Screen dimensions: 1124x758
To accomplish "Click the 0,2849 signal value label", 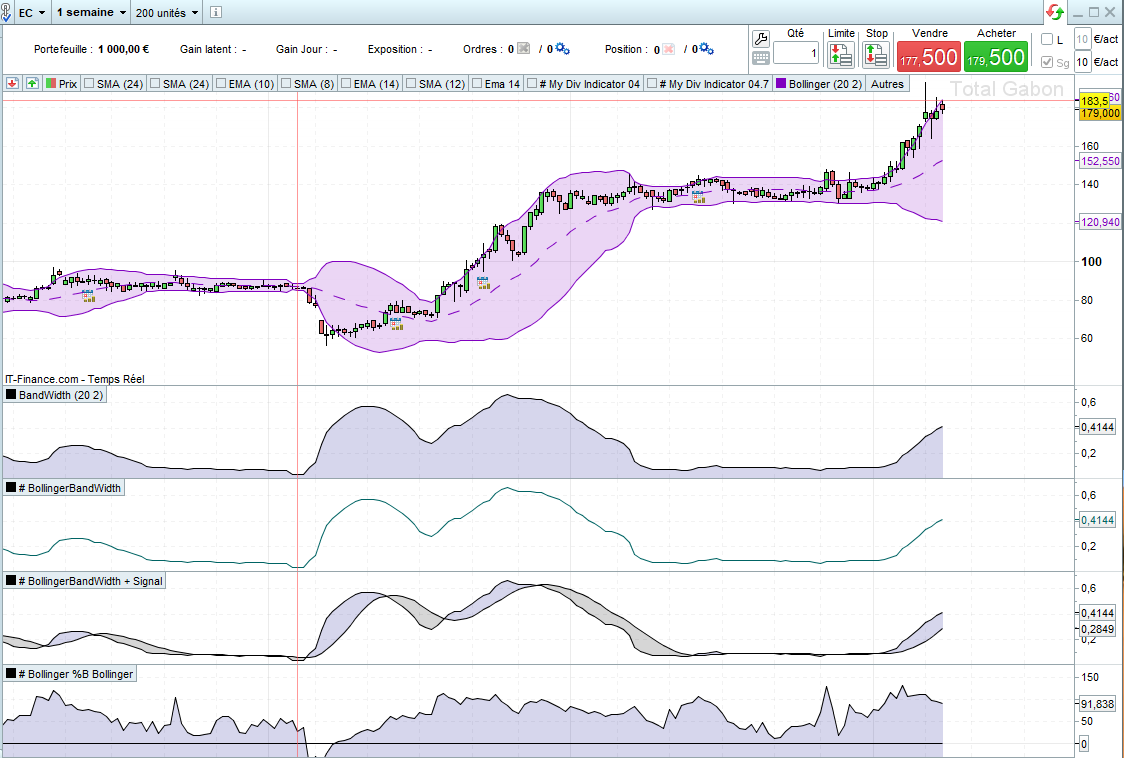I will [x=1097, y=630].
